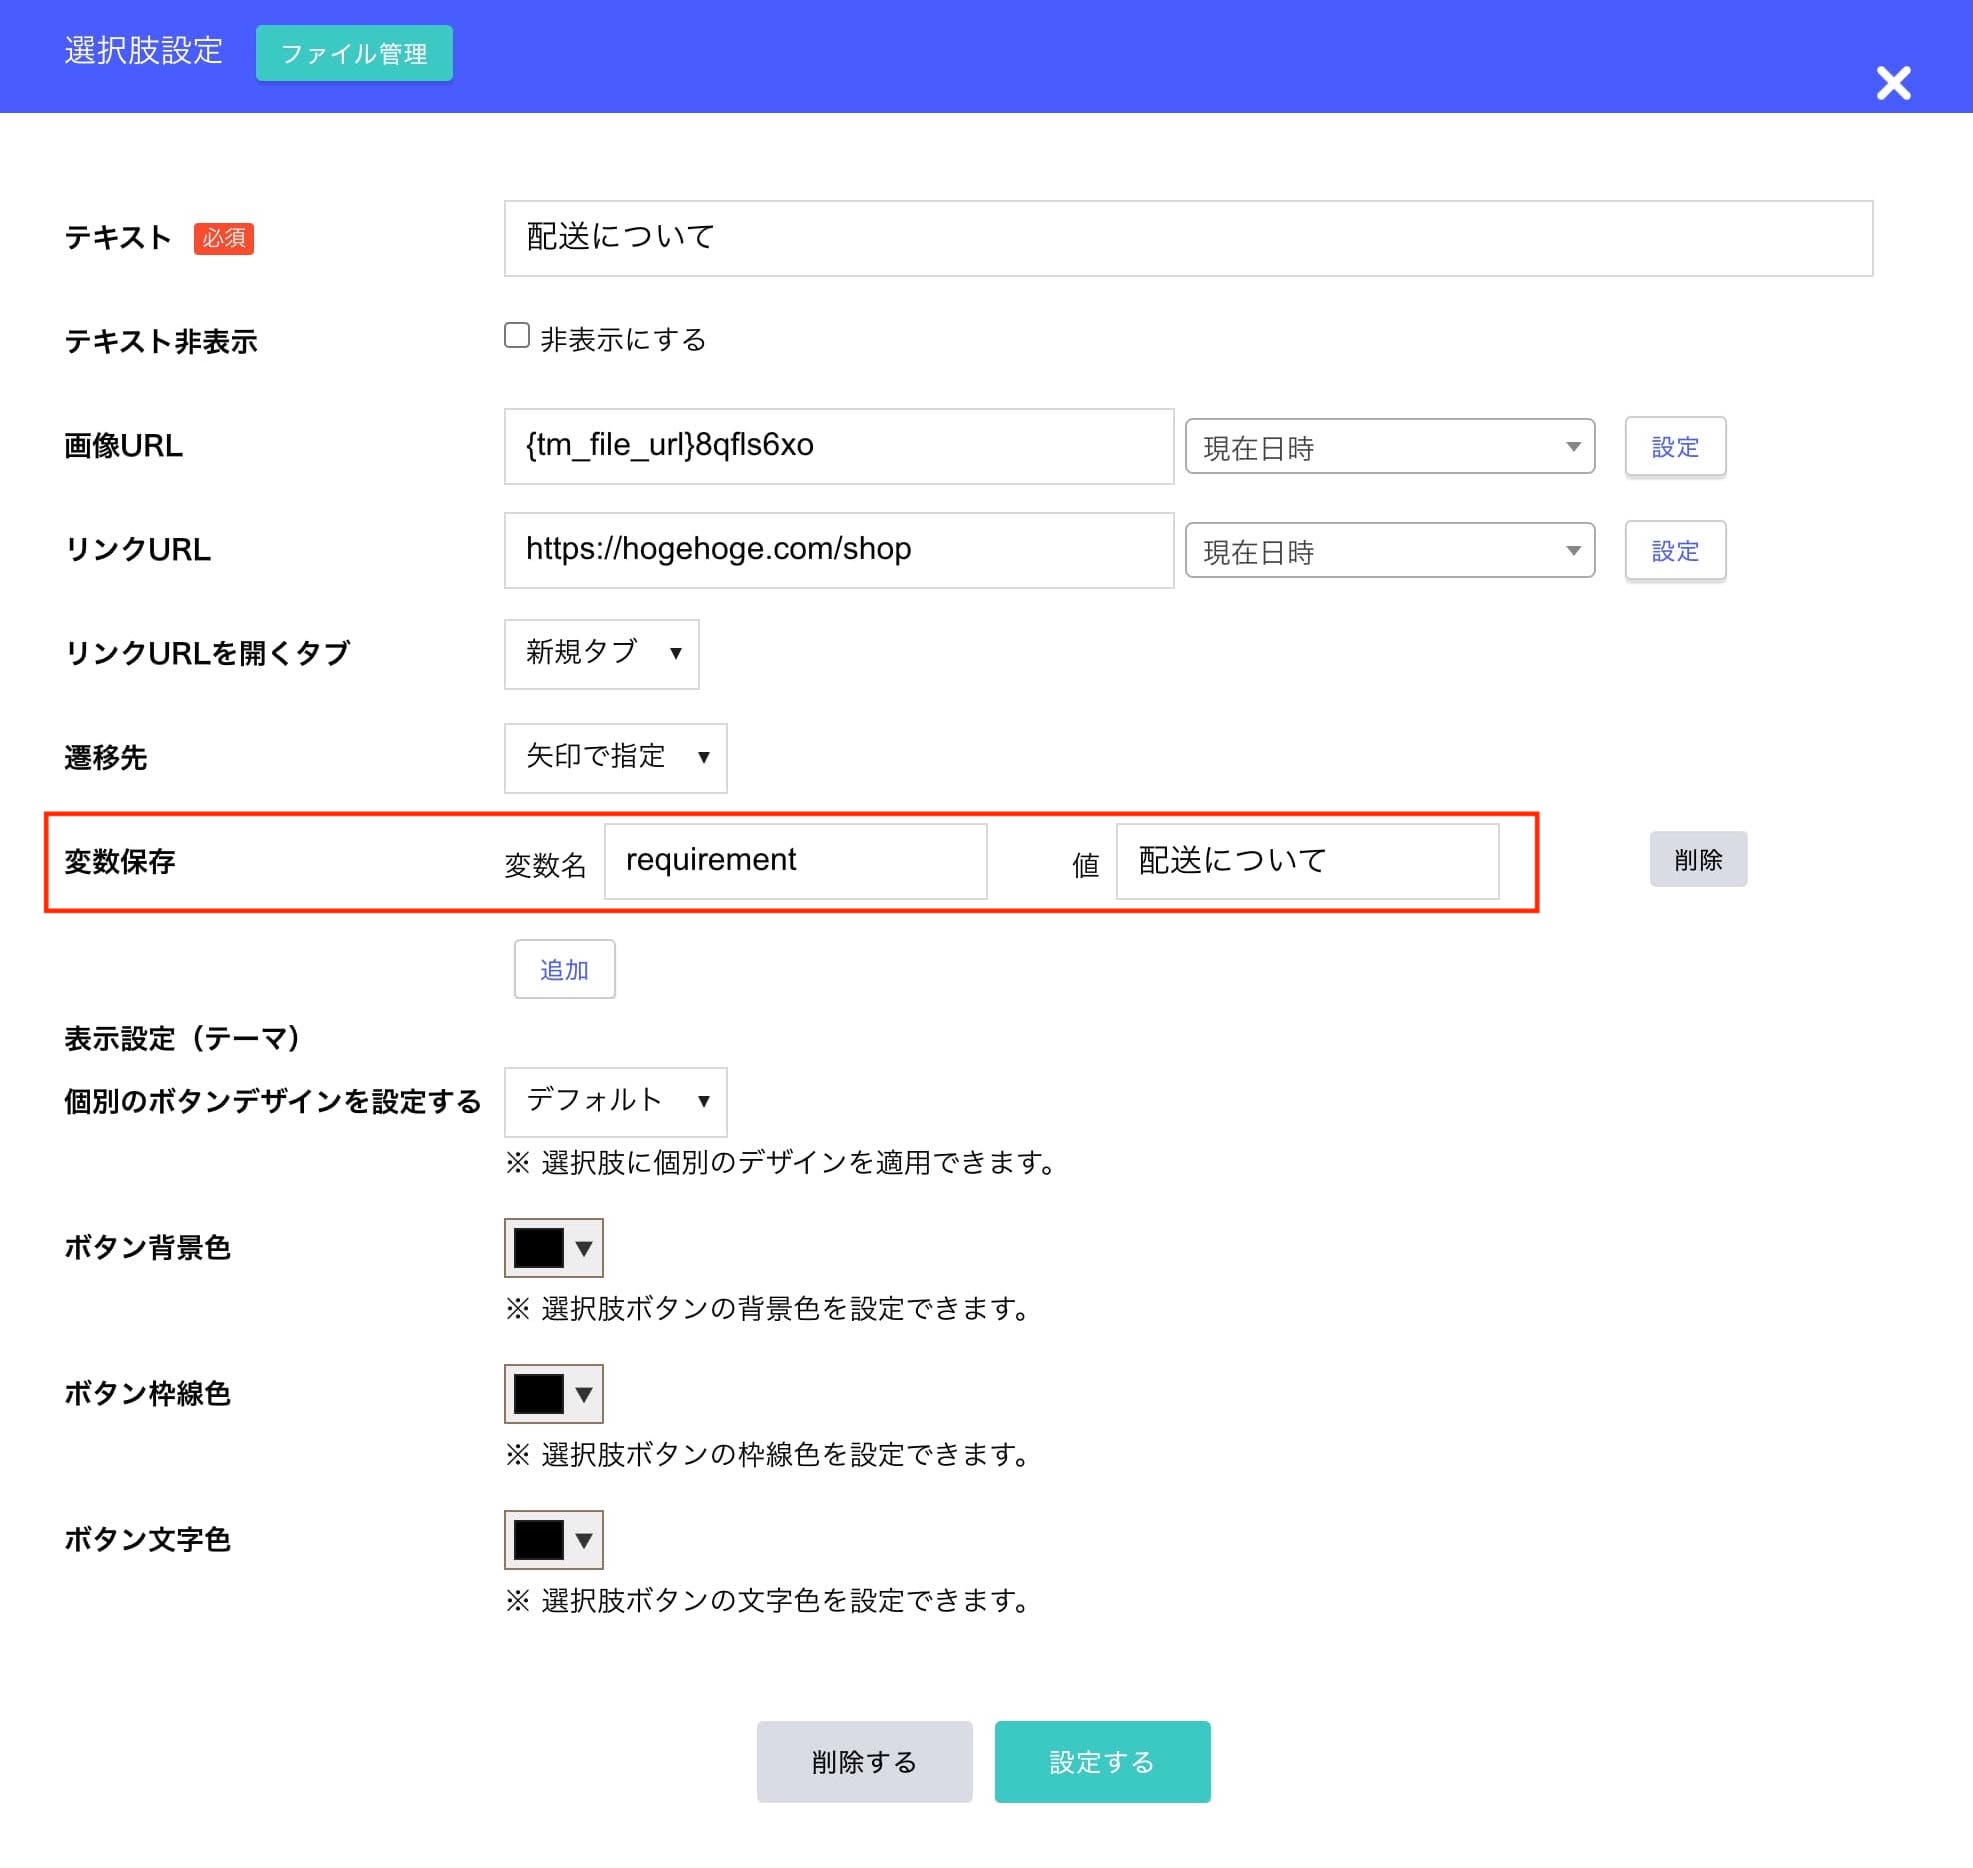Click 削除 button beside 変数保存 row
The height and width of the screenshot is (1868, 1973).
pos(1698,859)
